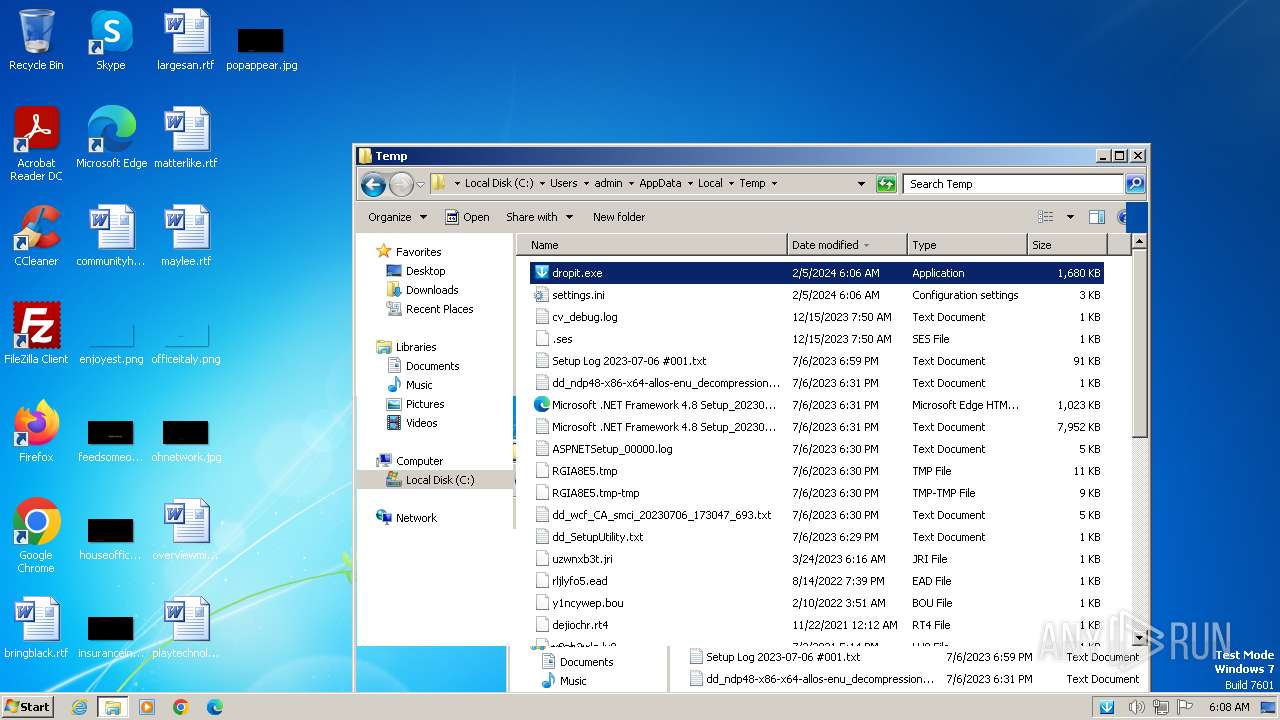Click the Edge icon on the taskbar
The width and height of the screenshot is (1280, 720).
click(214, 707)
